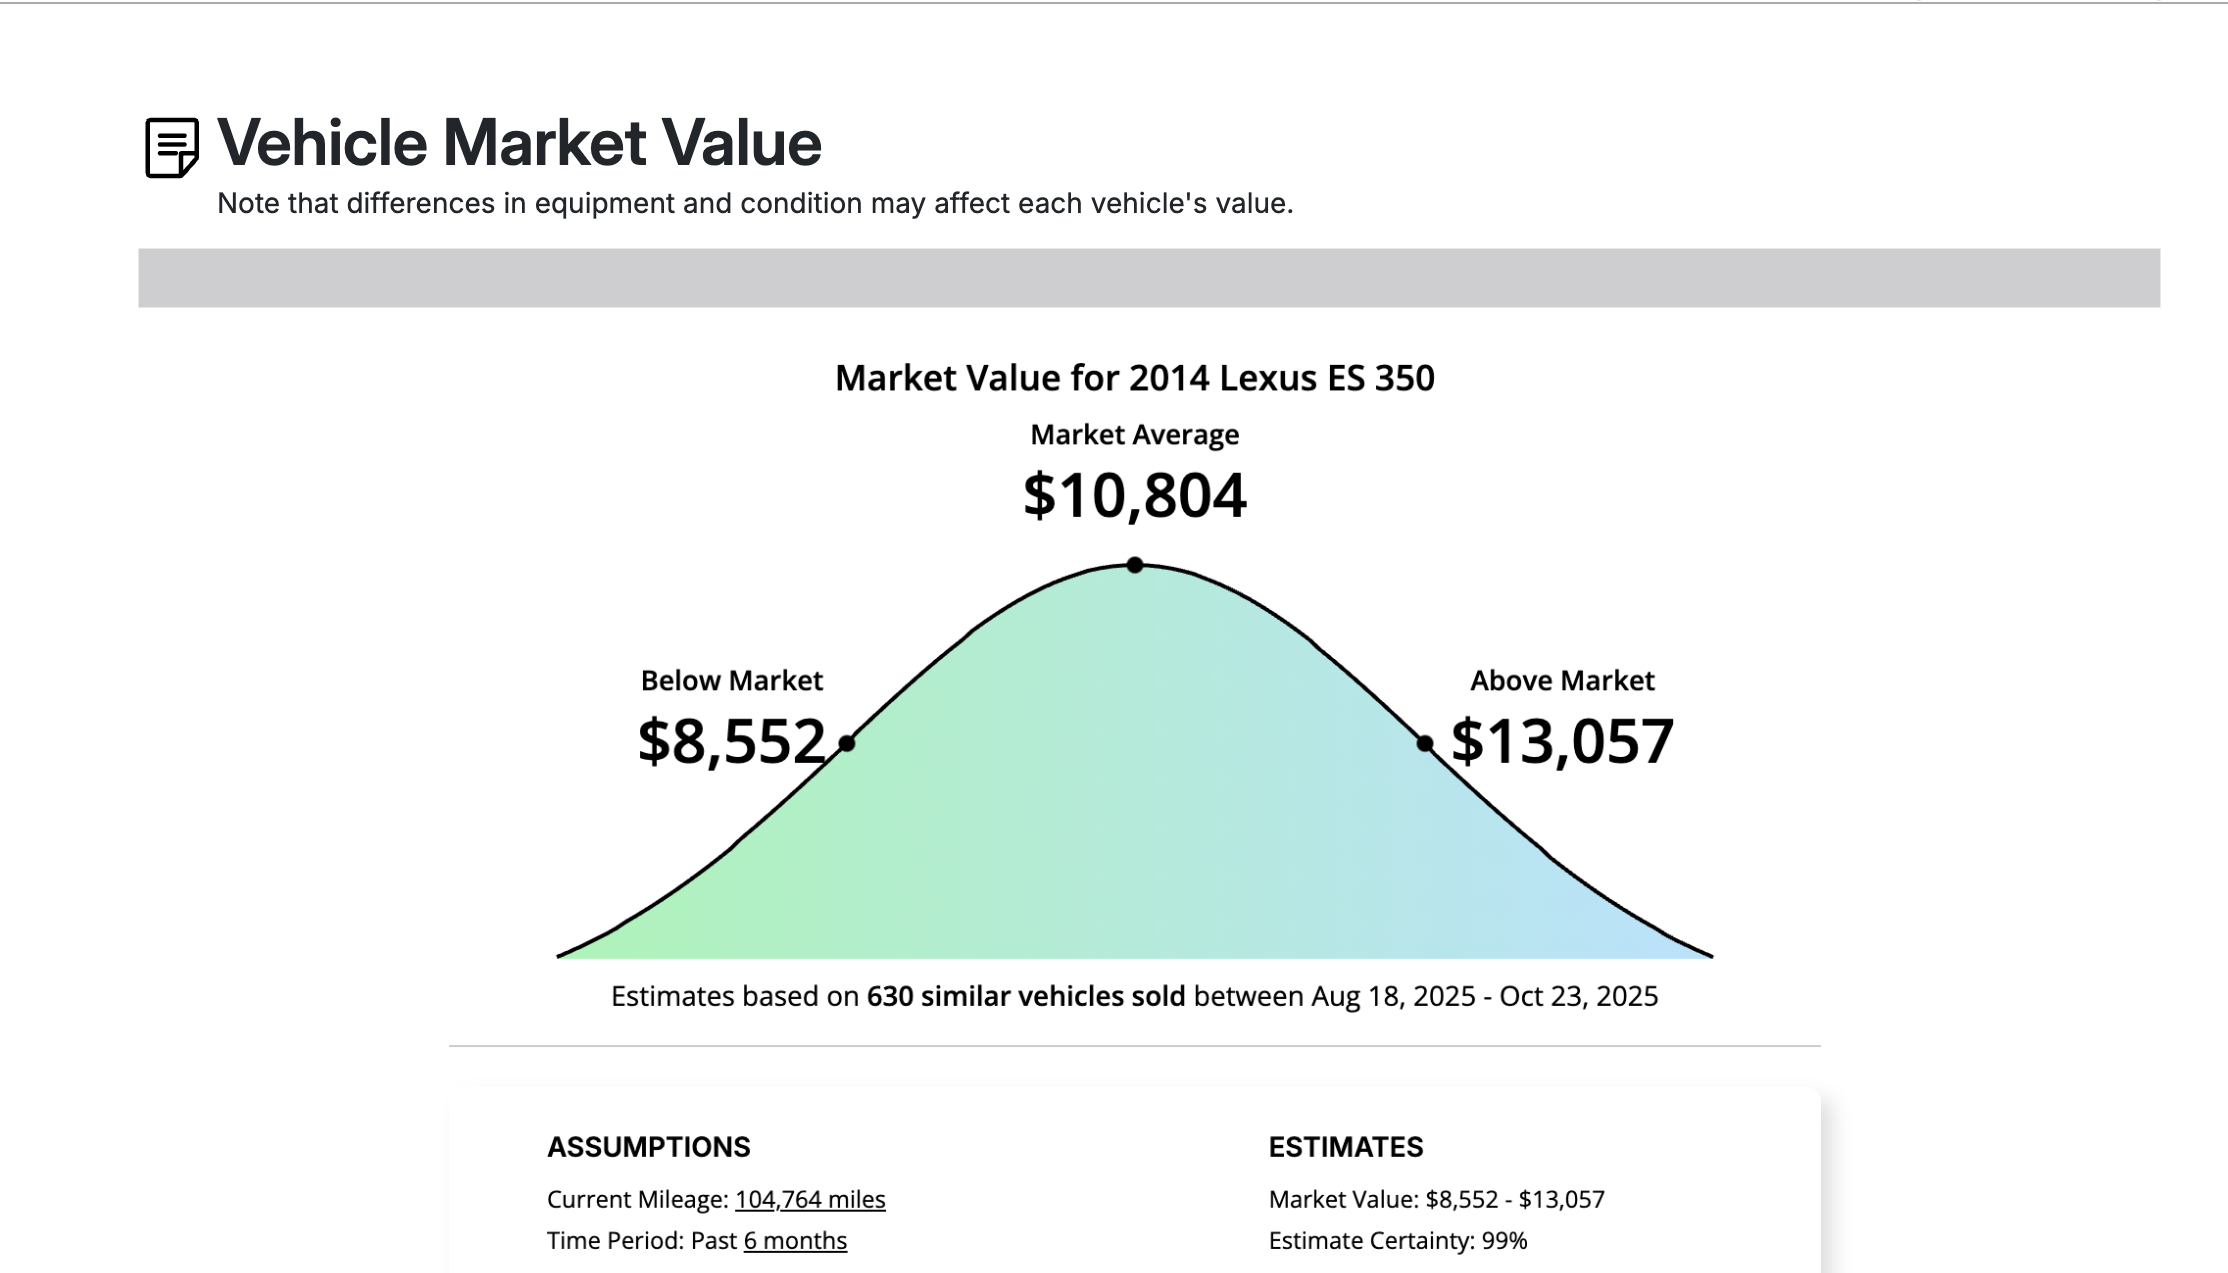Select the Market Average data point marker

1133,565
